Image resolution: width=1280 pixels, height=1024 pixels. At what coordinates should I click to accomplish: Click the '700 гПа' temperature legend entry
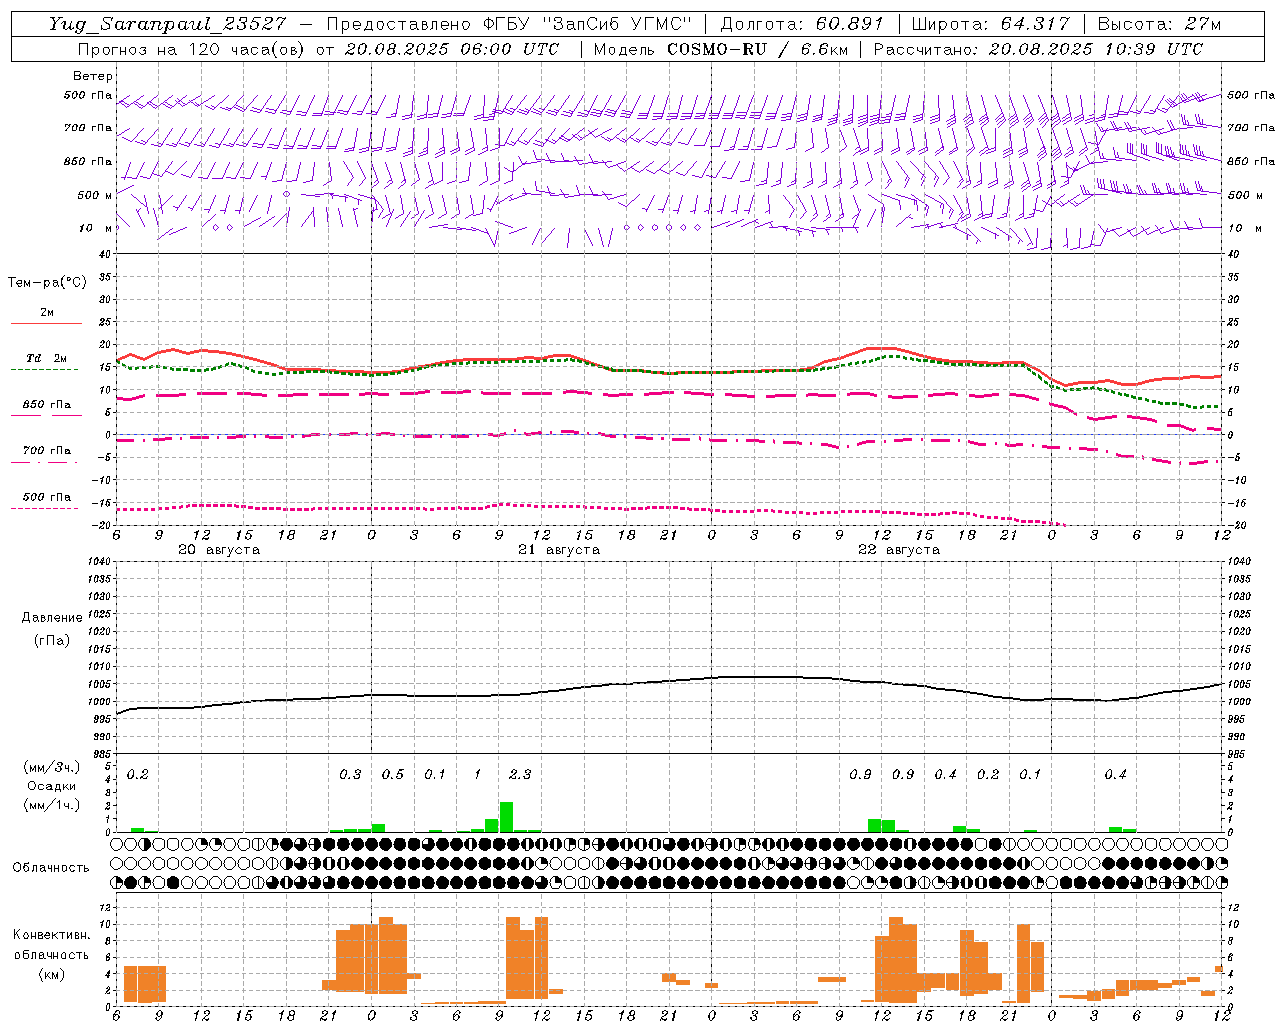[x=47, y=451]
